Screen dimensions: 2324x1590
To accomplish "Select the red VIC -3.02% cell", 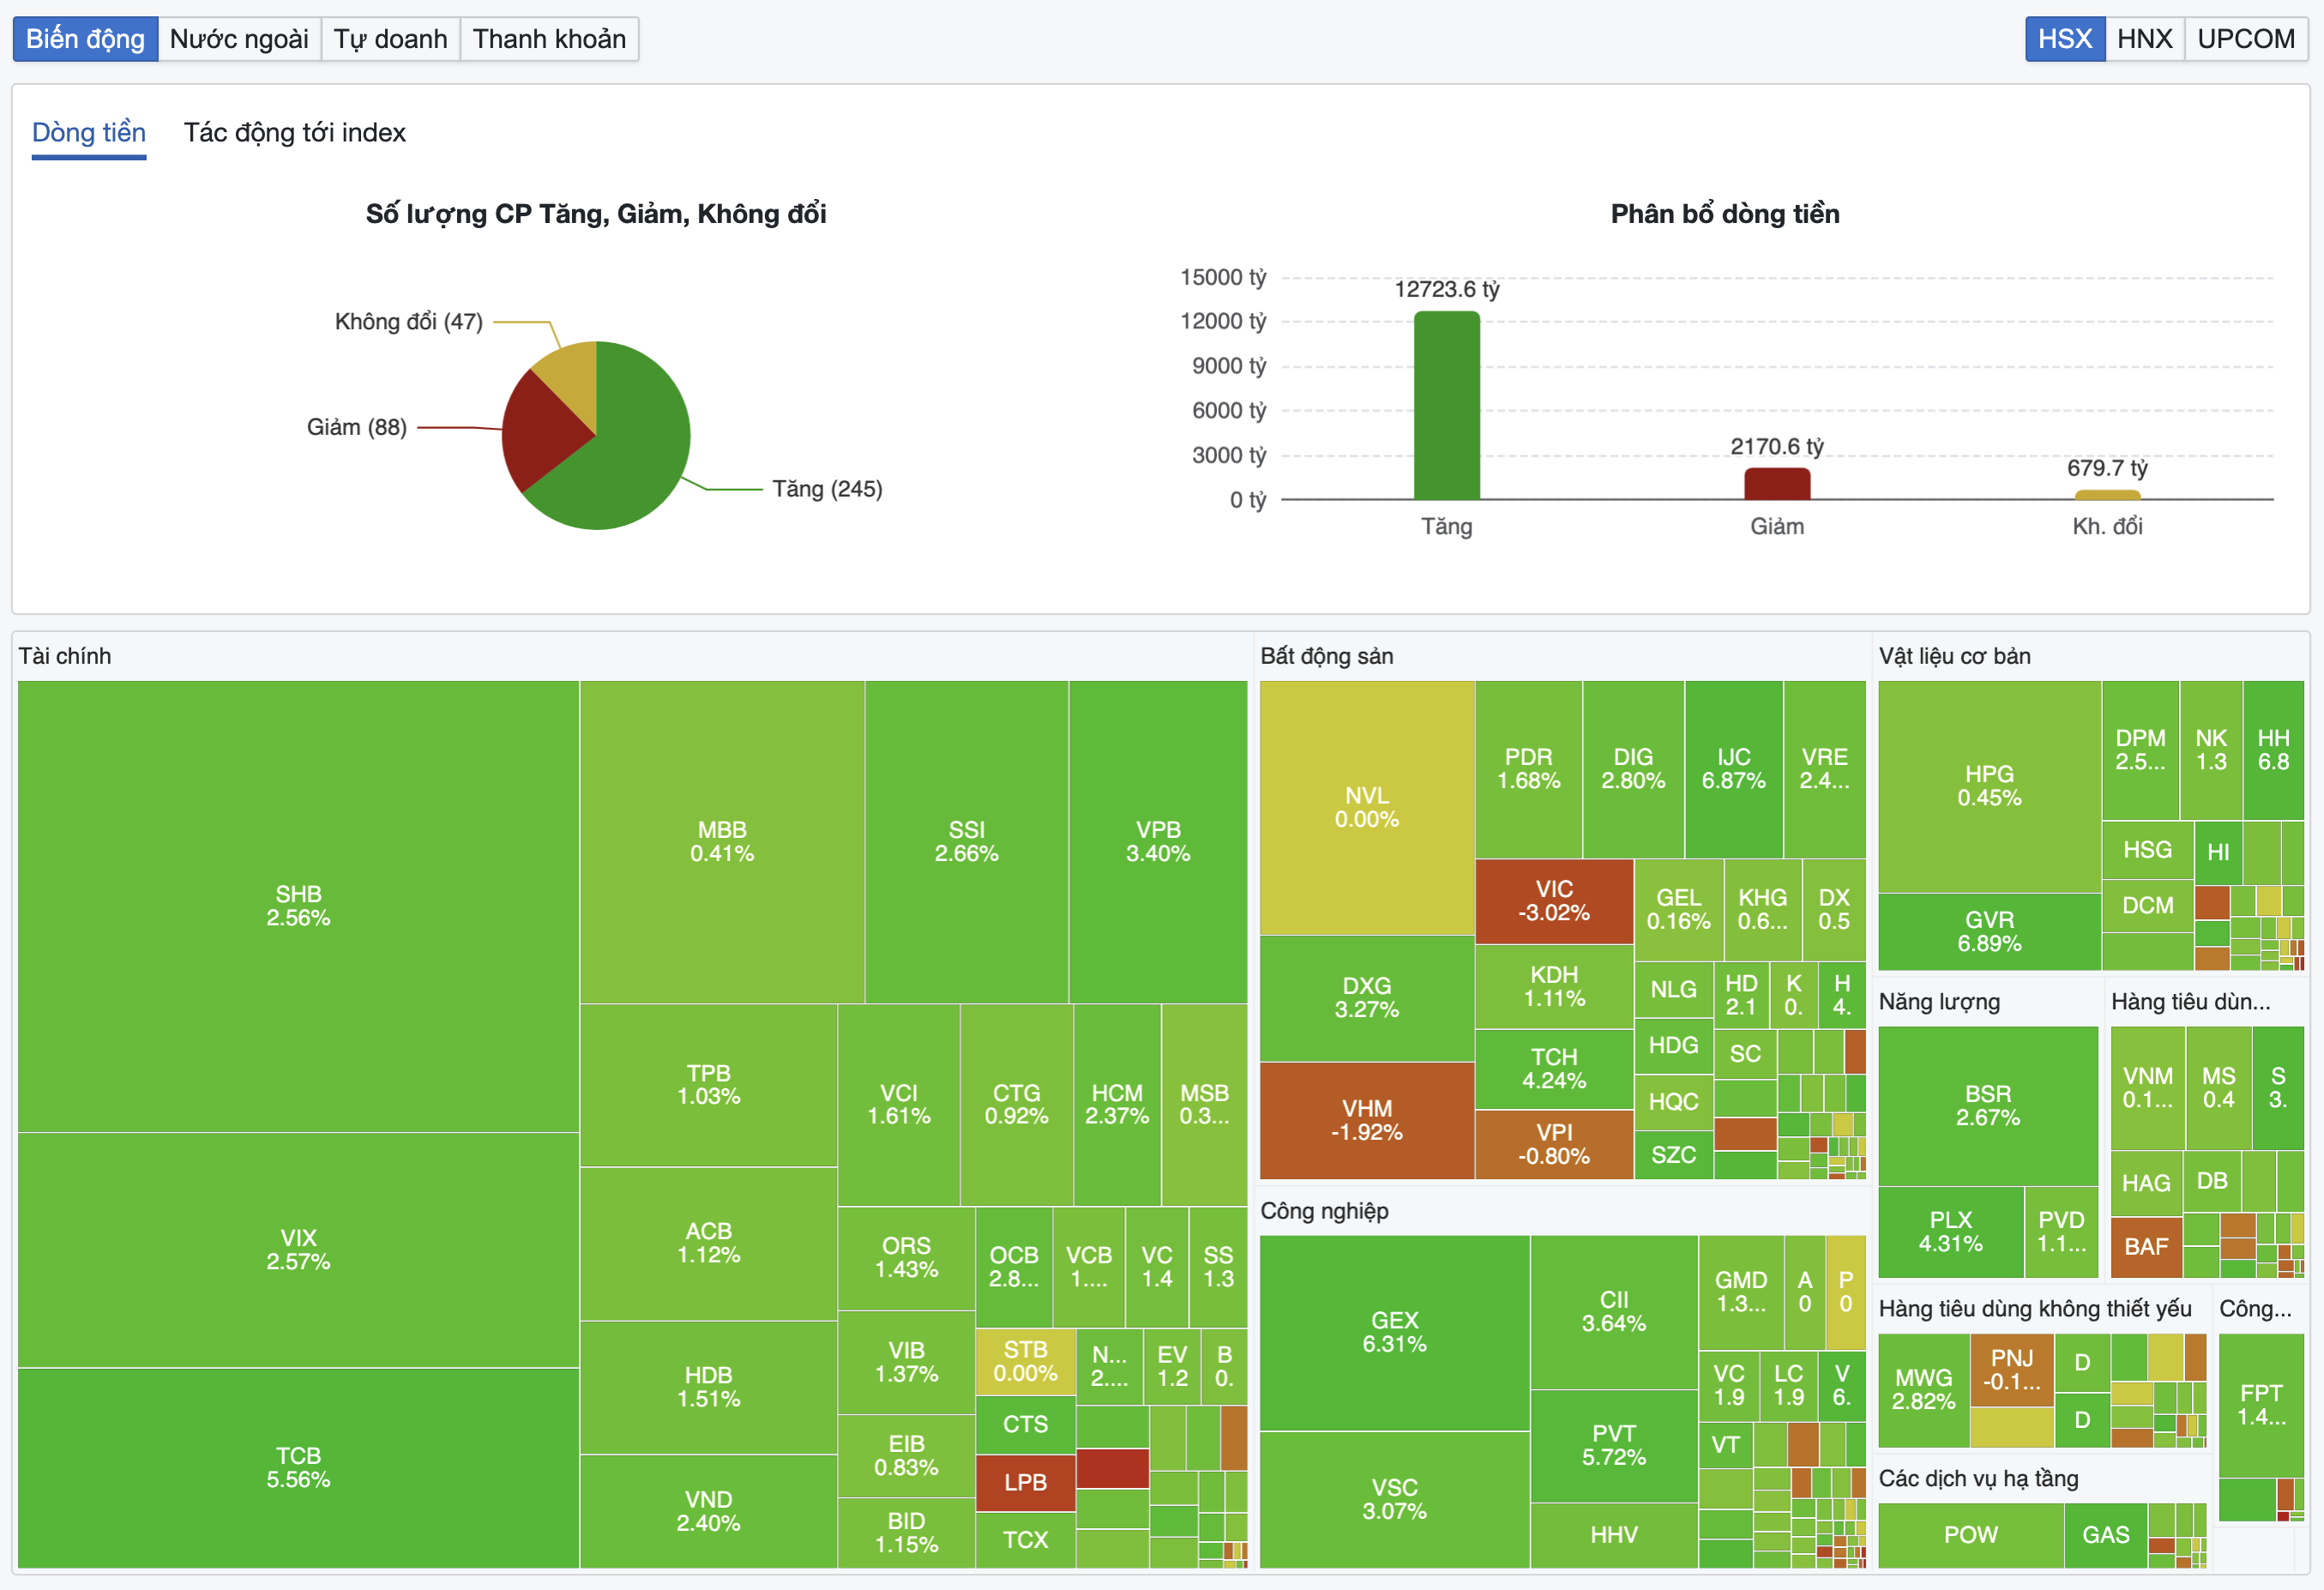I will point(1554,901).
